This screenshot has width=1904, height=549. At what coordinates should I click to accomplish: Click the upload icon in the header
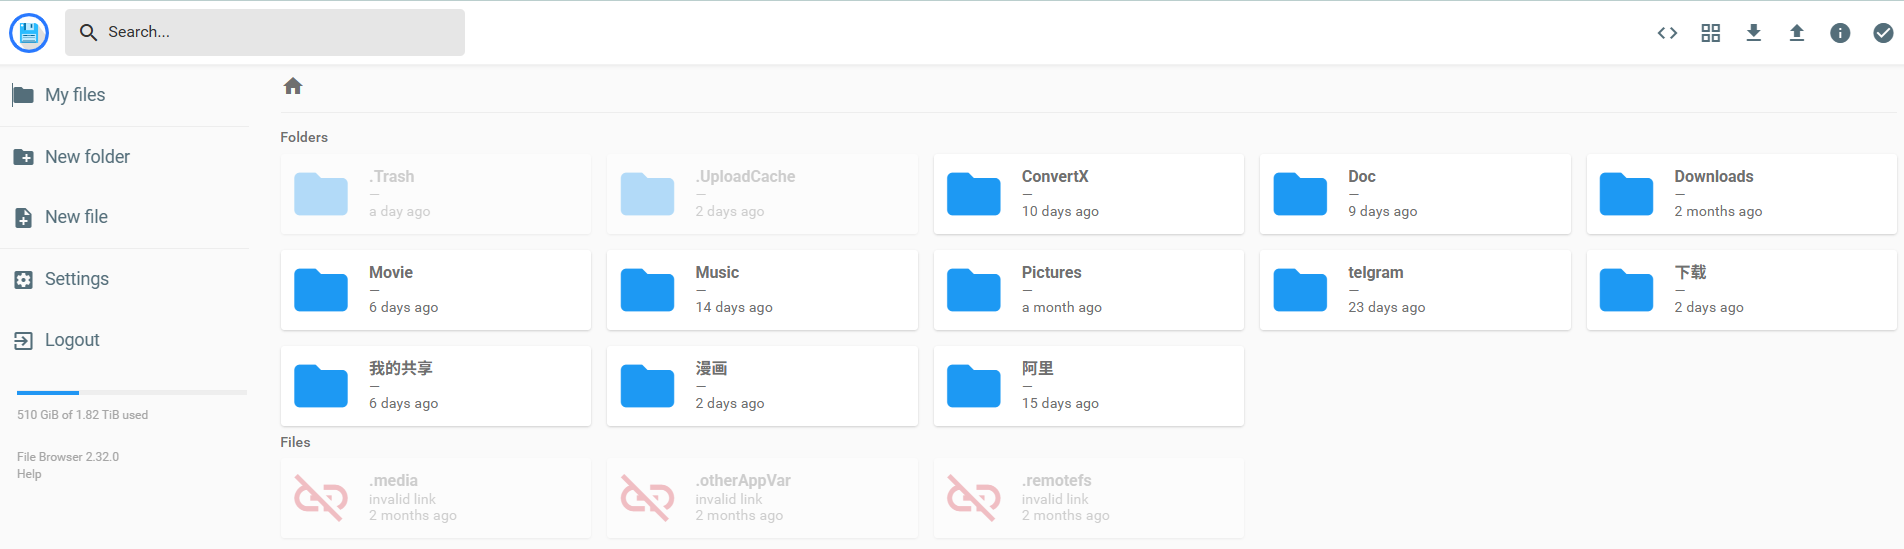pos(1797,33)
